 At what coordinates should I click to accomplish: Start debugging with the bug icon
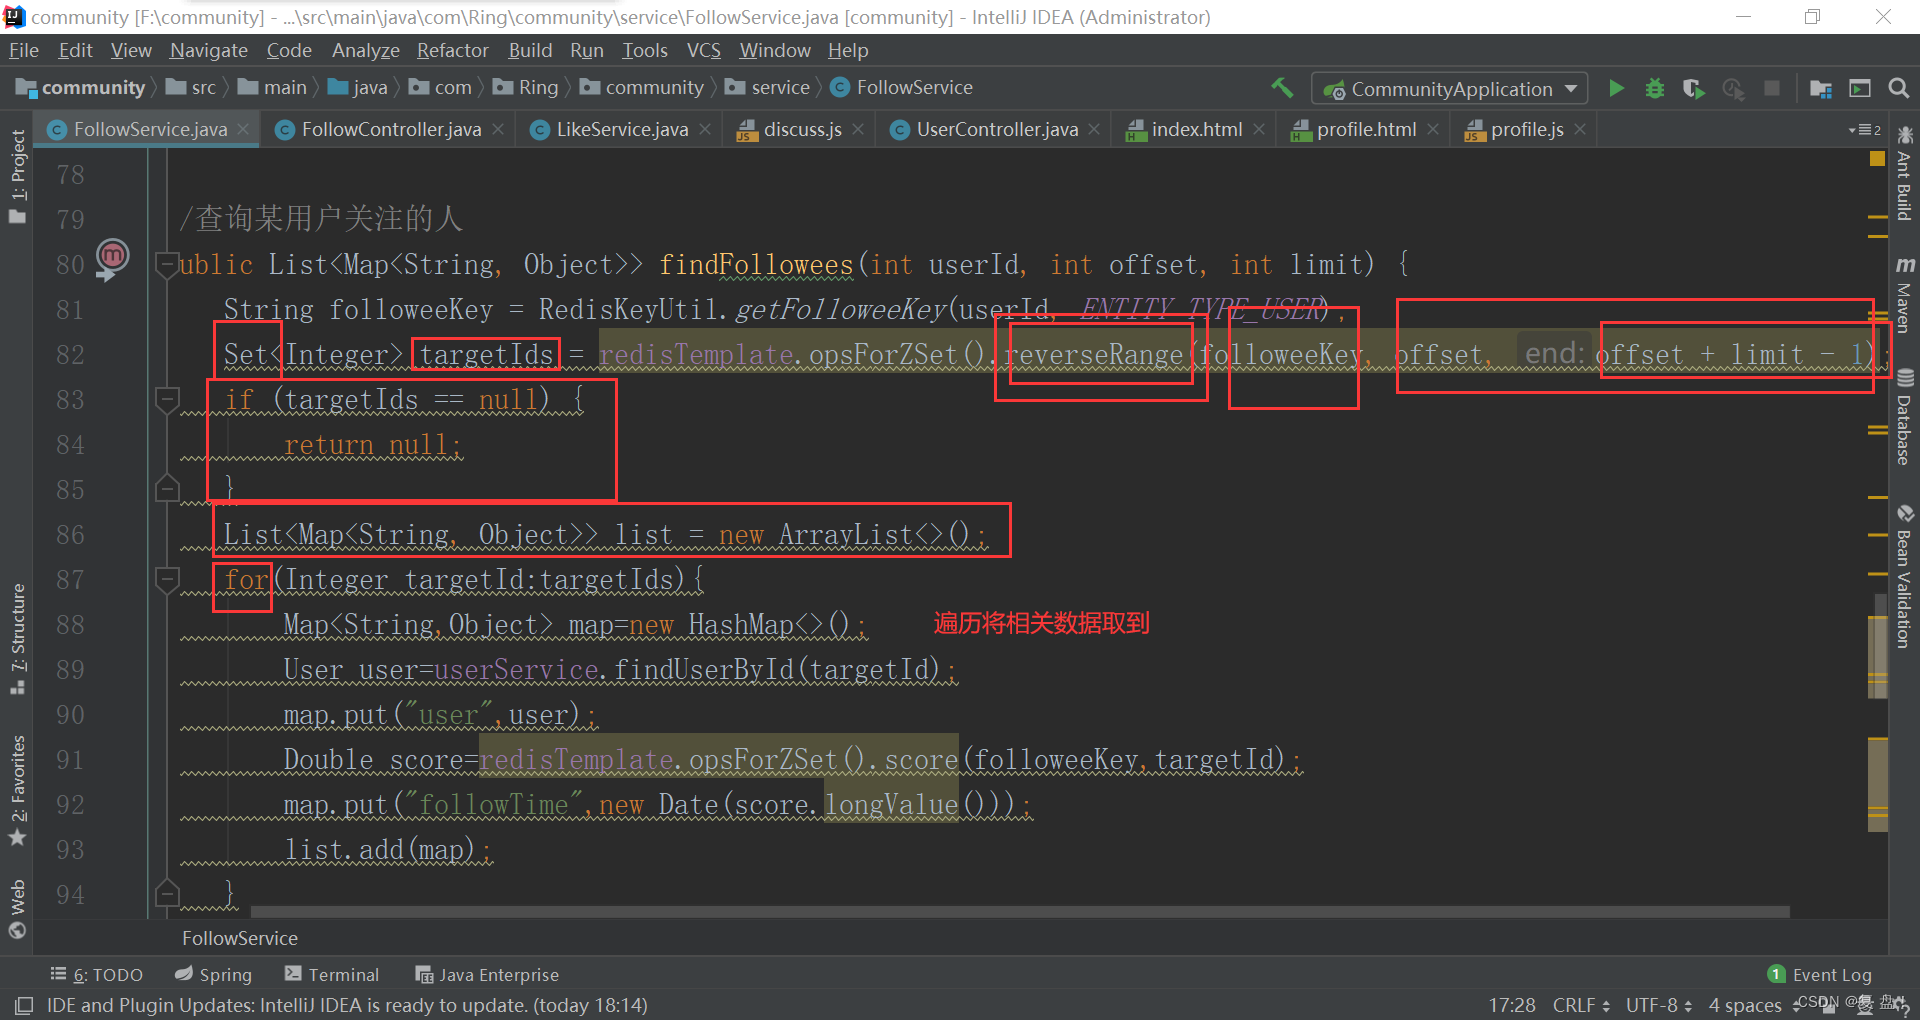(1655, 88)
